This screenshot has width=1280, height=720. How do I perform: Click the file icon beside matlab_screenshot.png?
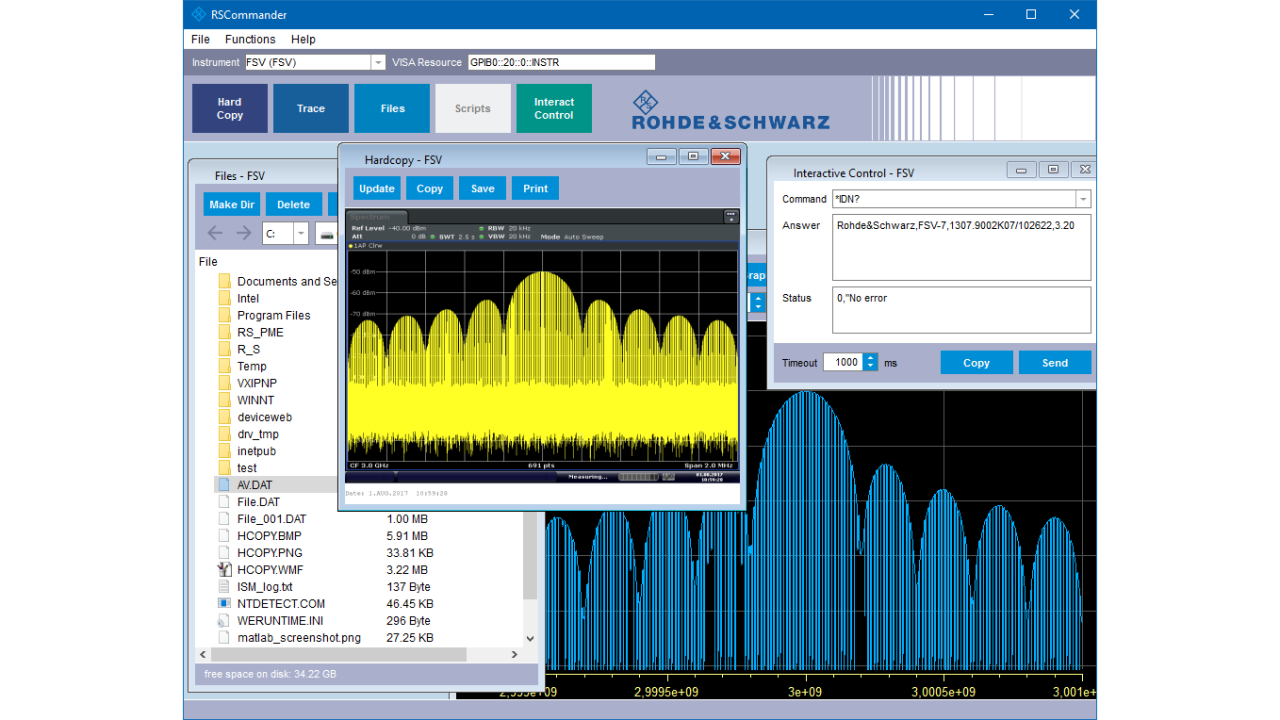(224, 638)
